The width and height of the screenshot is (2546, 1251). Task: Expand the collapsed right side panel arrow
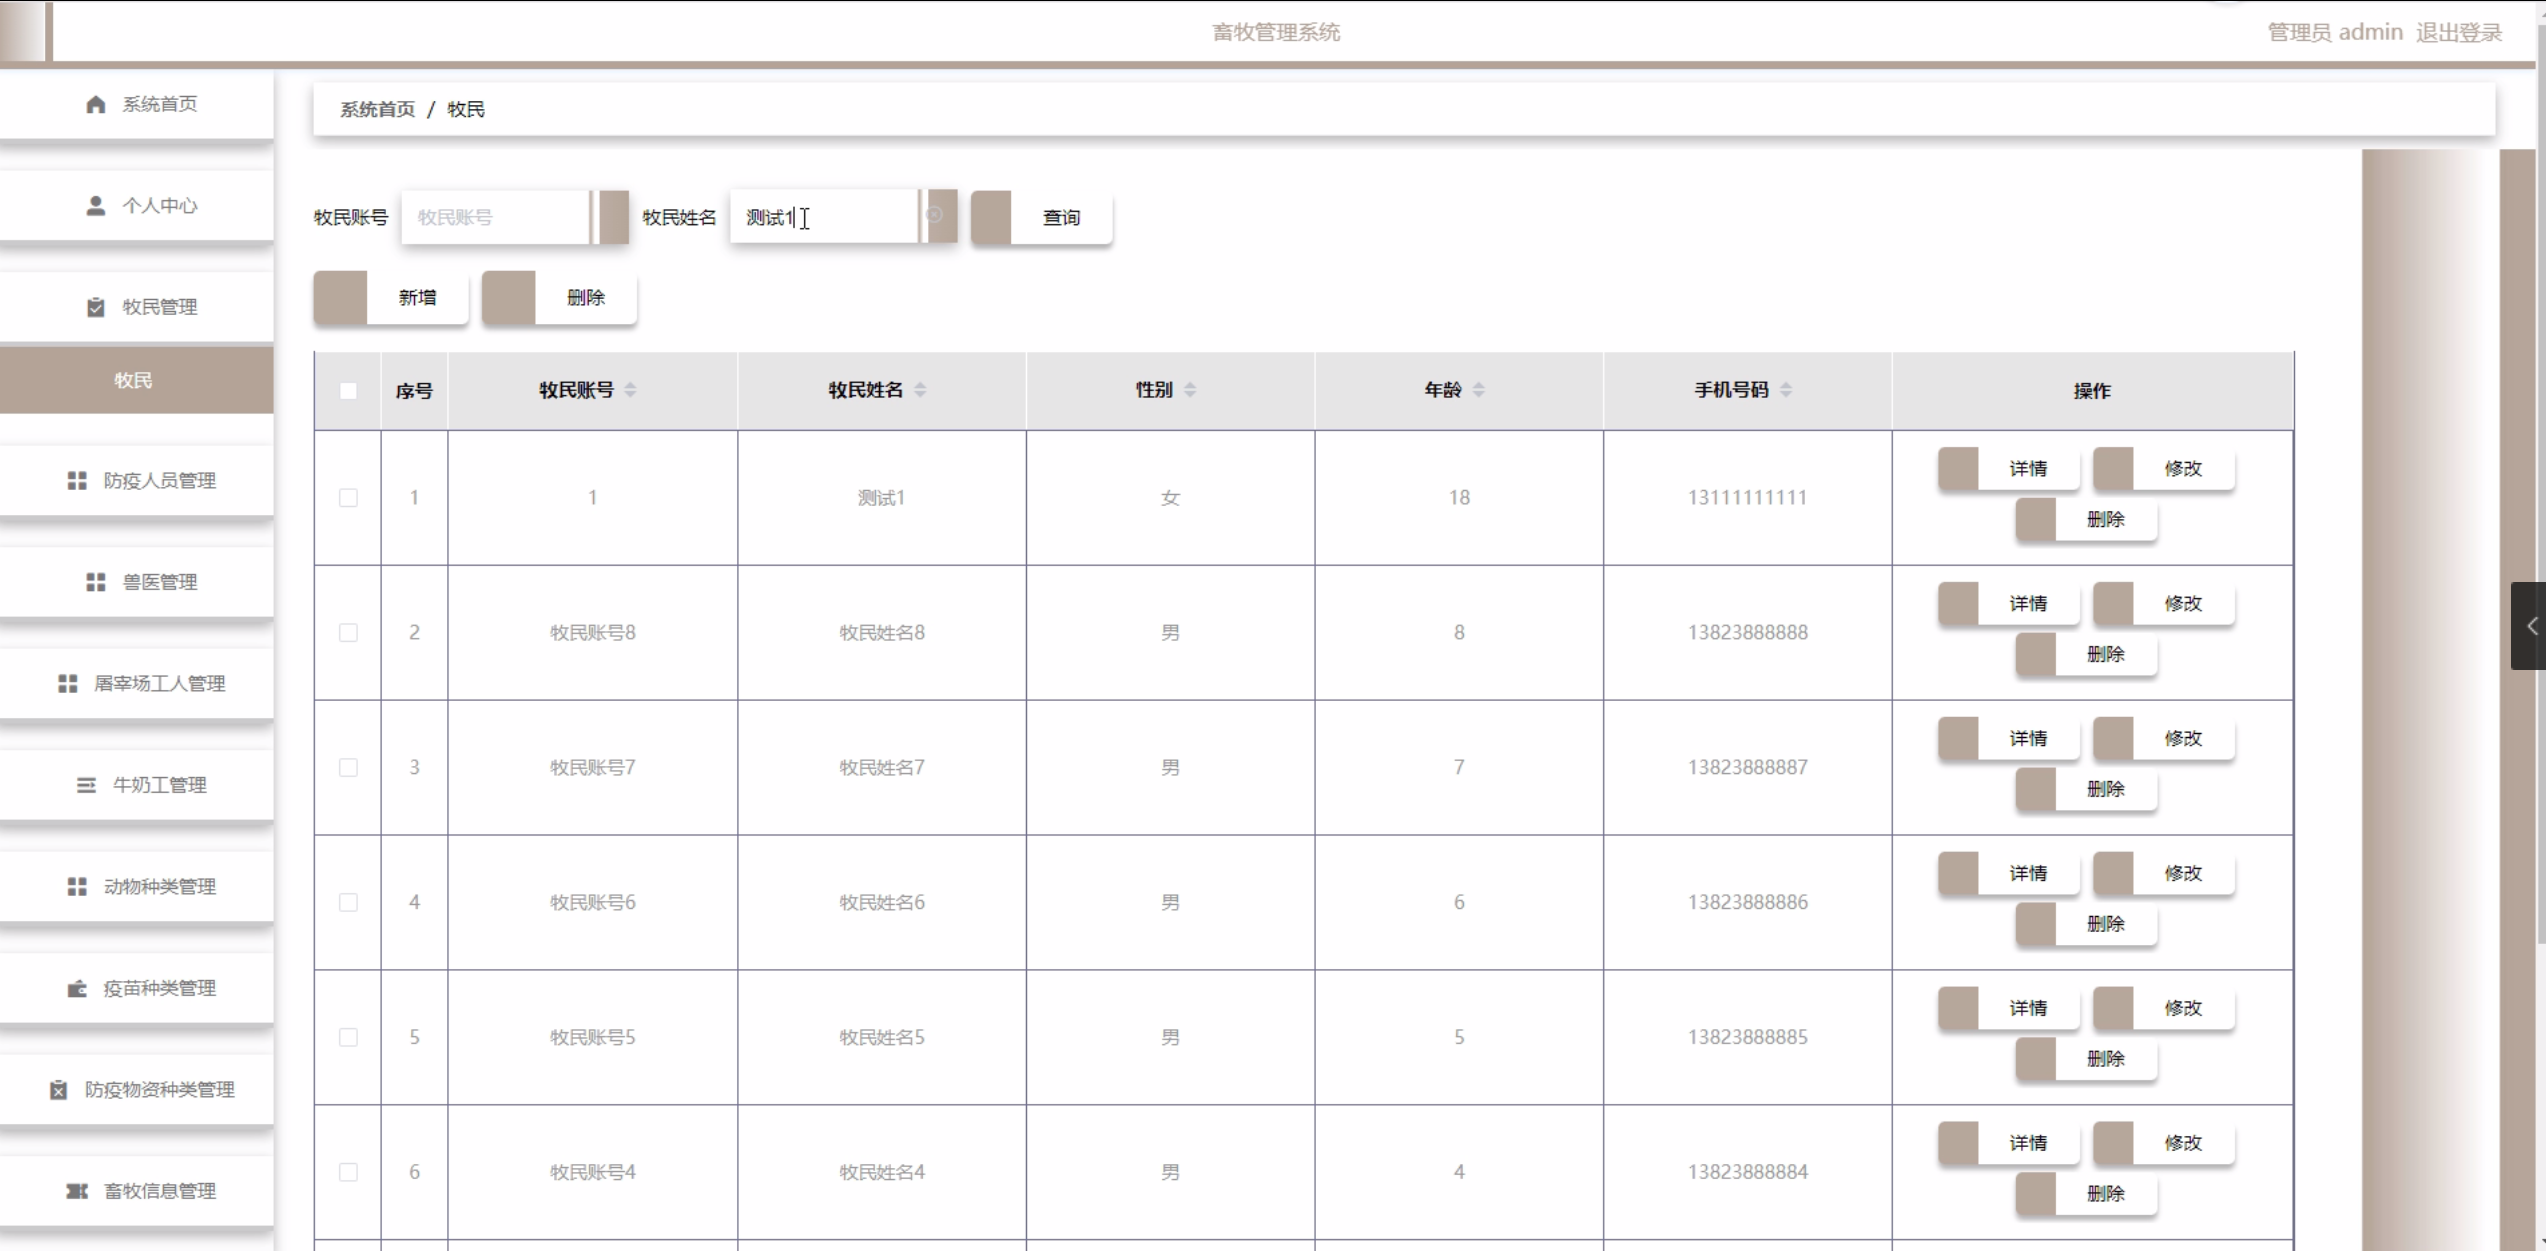pyautogui.click(x=2531, y=626)
